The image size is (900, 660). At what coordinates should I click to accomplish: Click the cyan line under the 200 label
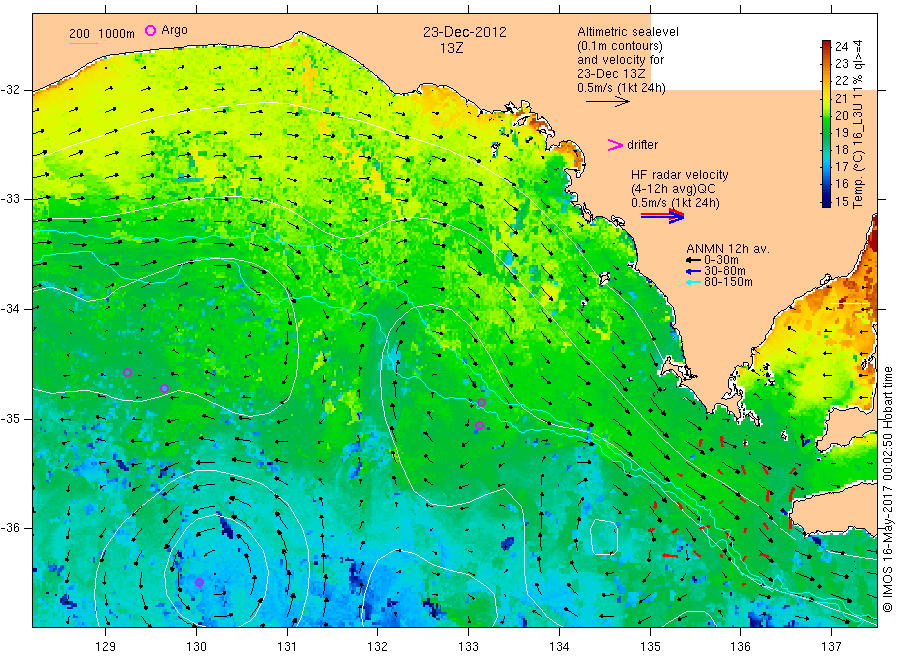pos(83,43)
